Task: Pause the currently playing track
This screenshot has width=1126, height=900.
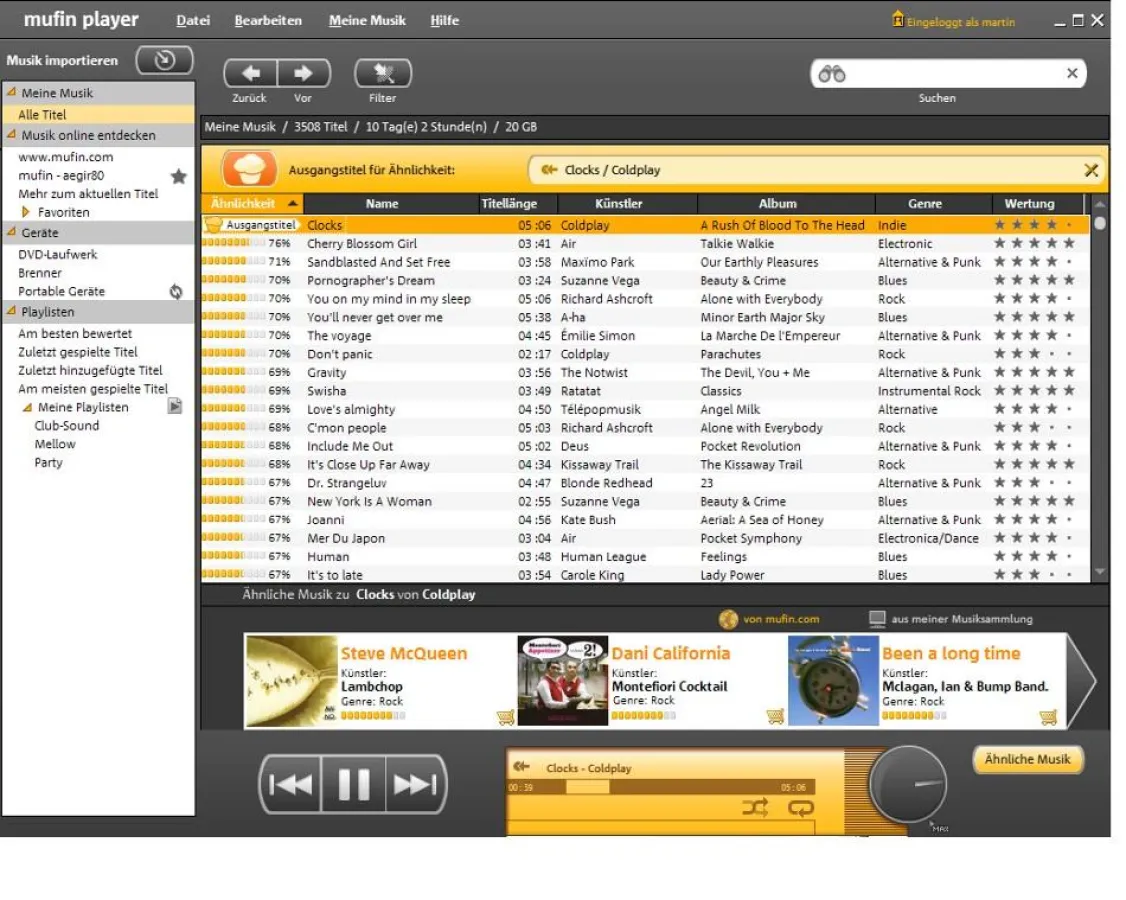Action: click(x=354, y=784)
